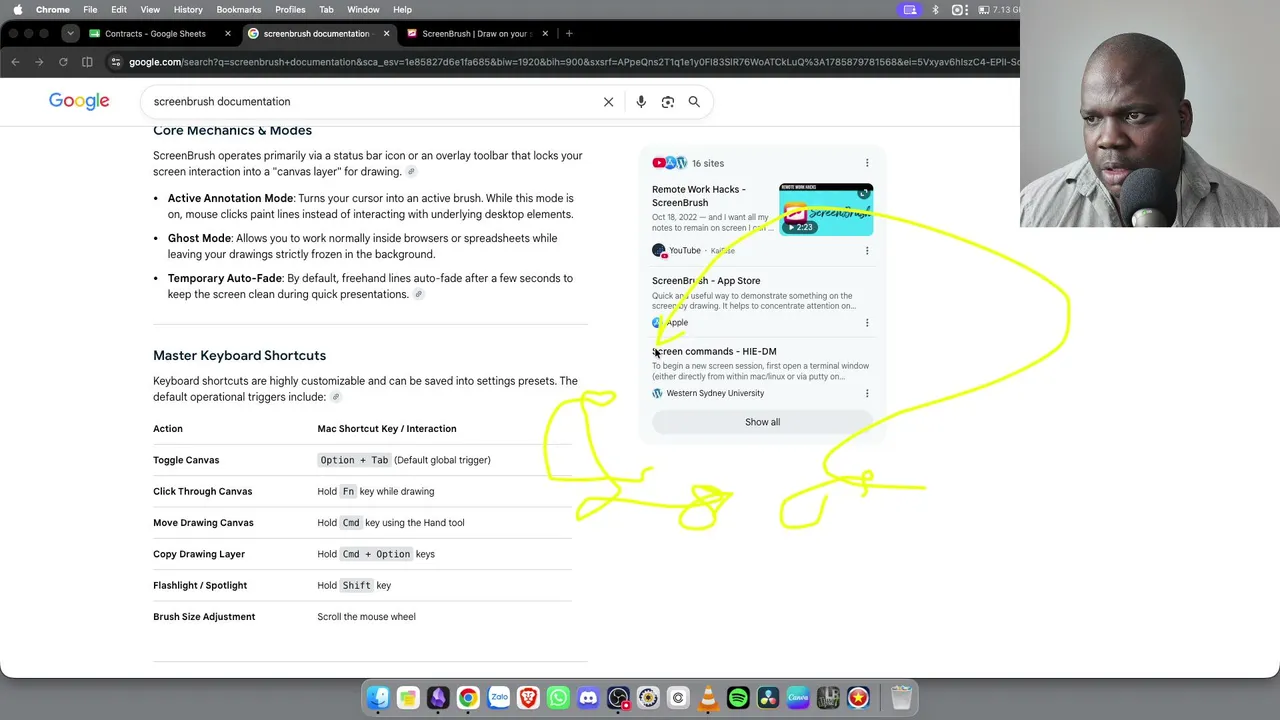The width and height of the screenshot is (1280, 720).
Task: Click the "Master Keyboard Shortcuts" heading
Action: 239,356
